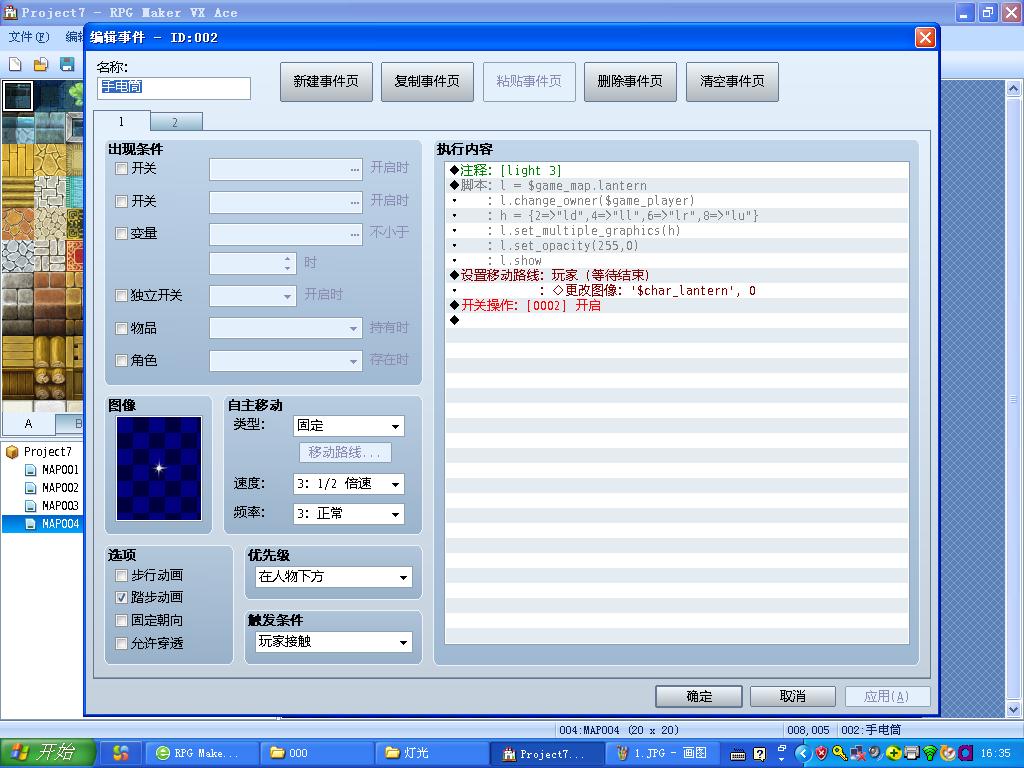Switch to tileset tab A
Image resolution: width=1024 pixels, height=768 pixels.
(x=29, y=424)
